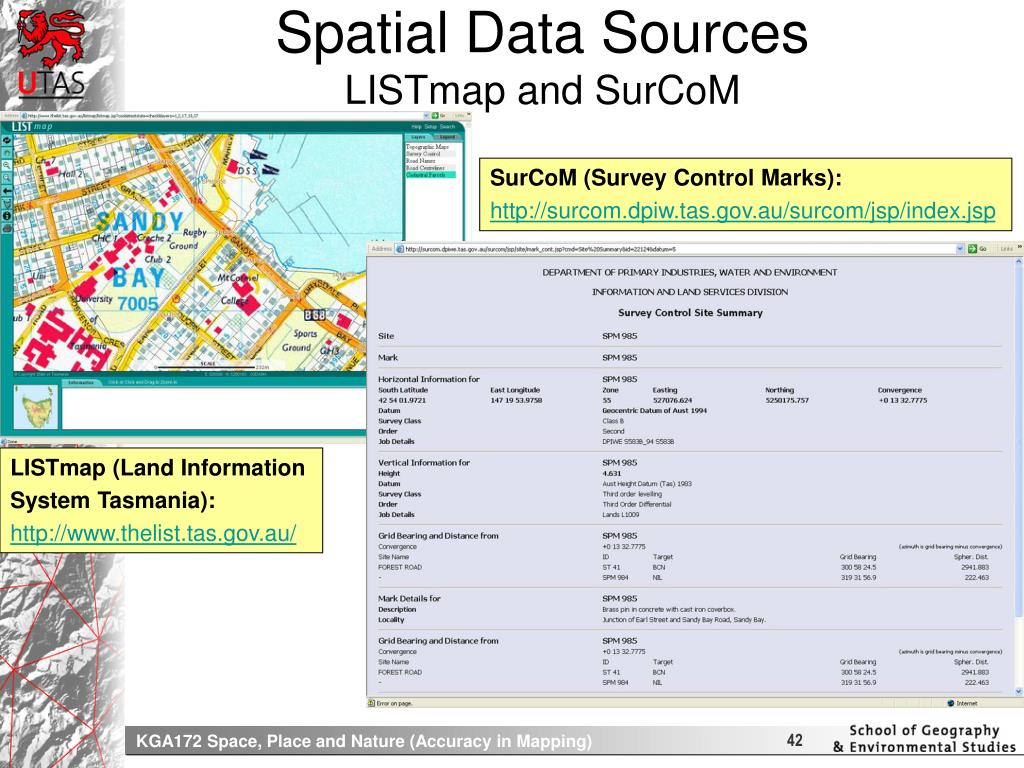Screen dimensions: 1024x768
Task: Click the Height value 4.631
Action: pyautogui.click(x=612, y=473)
